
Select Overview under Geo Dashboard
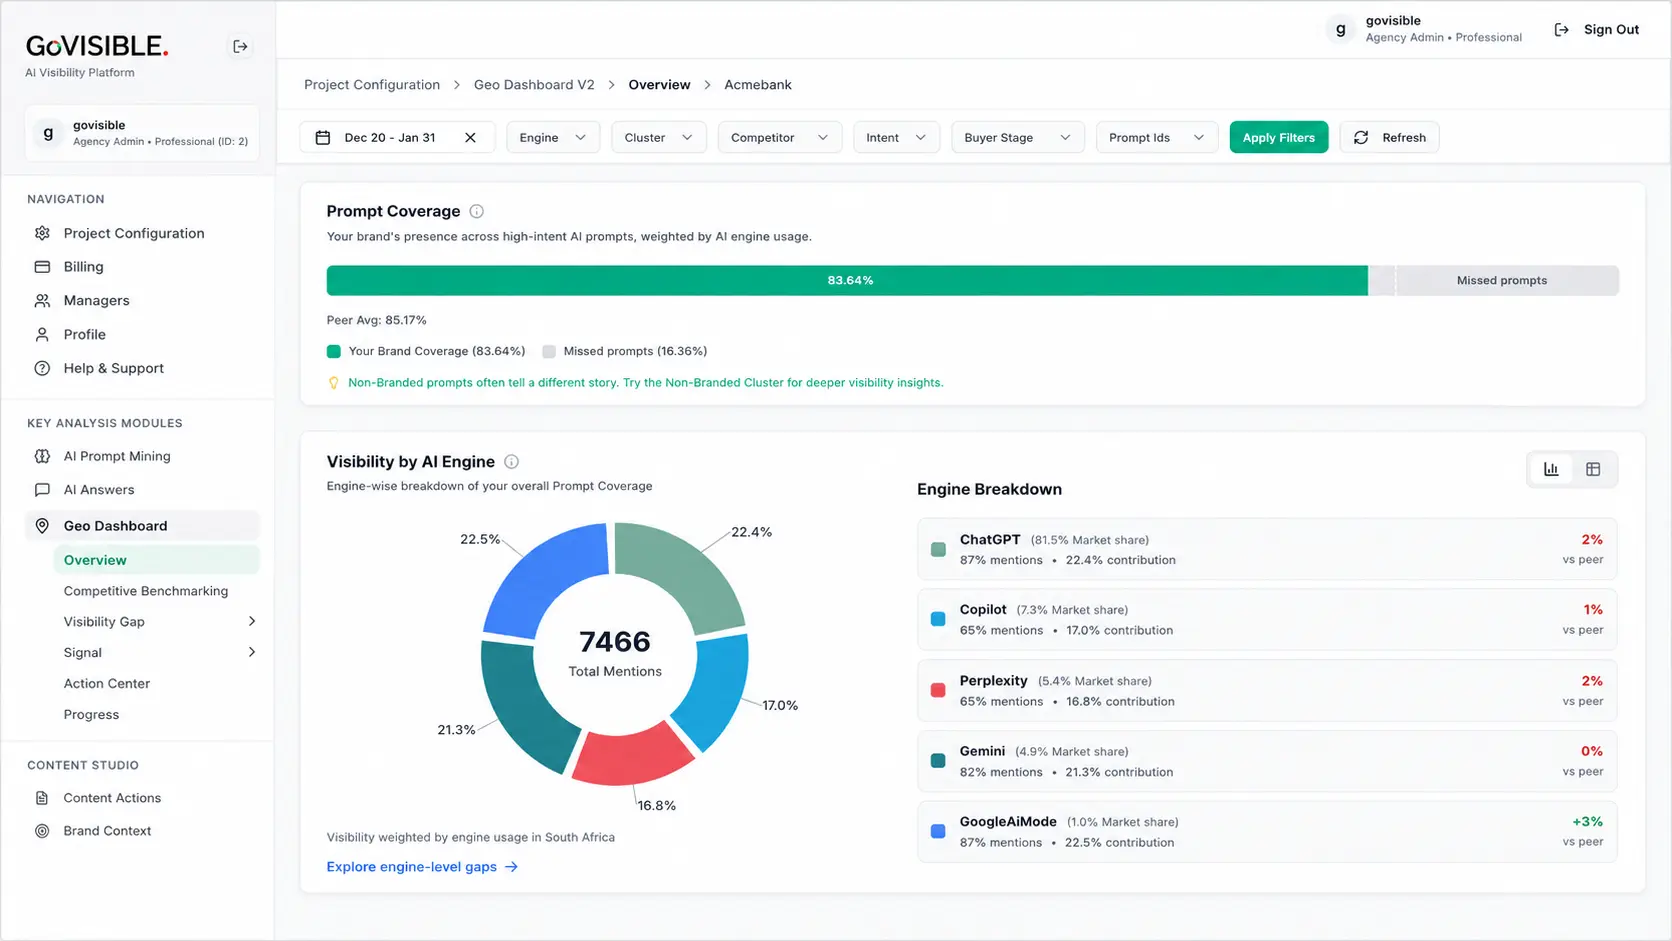pos(157,560)
